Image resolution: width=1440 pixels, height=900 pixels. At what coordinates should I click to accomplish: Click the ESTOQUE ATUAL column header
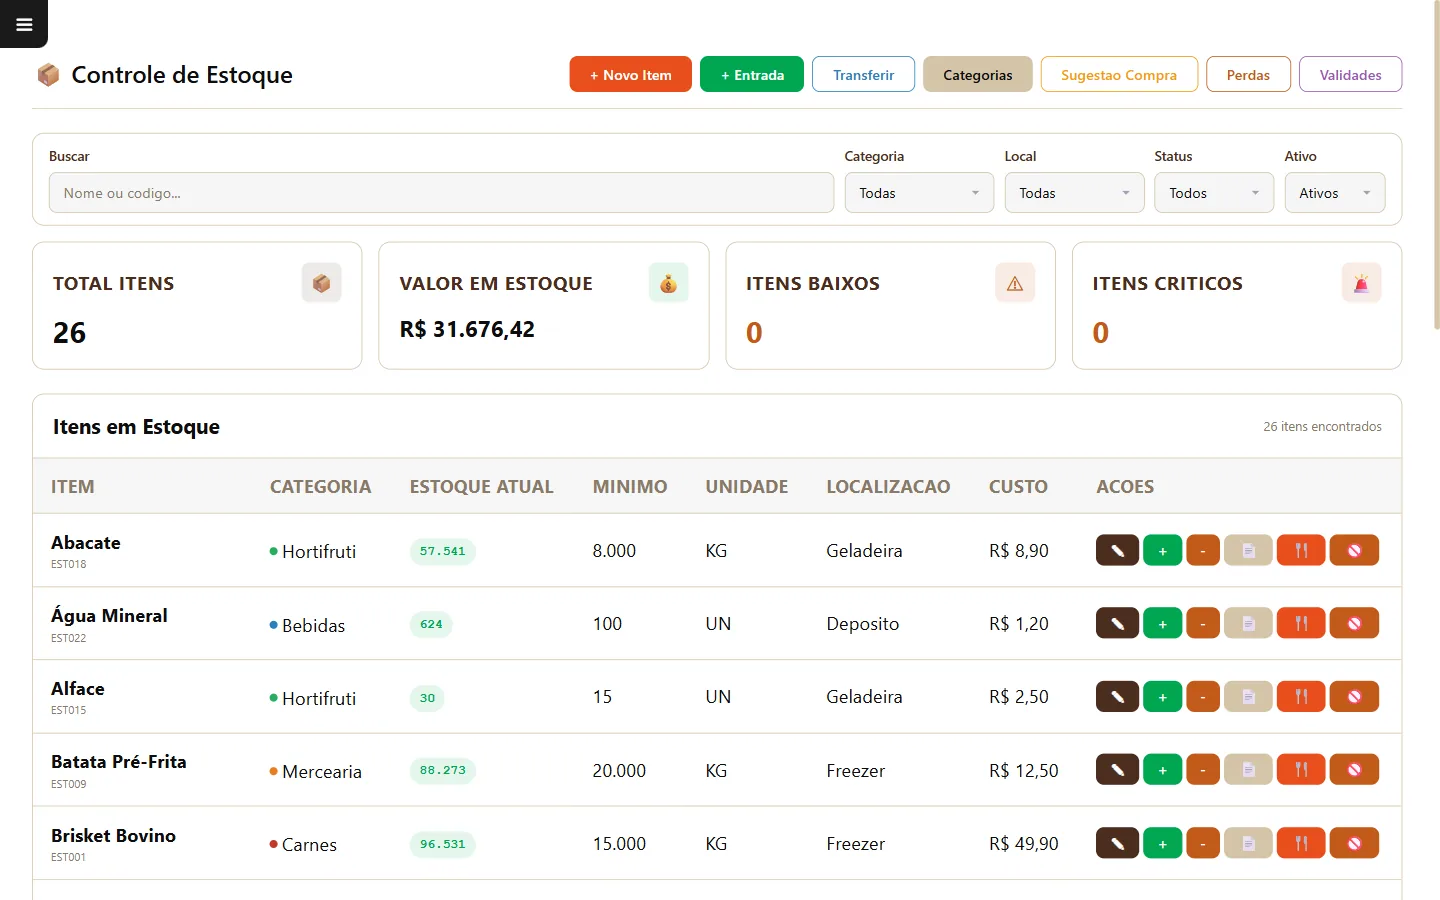481,487
